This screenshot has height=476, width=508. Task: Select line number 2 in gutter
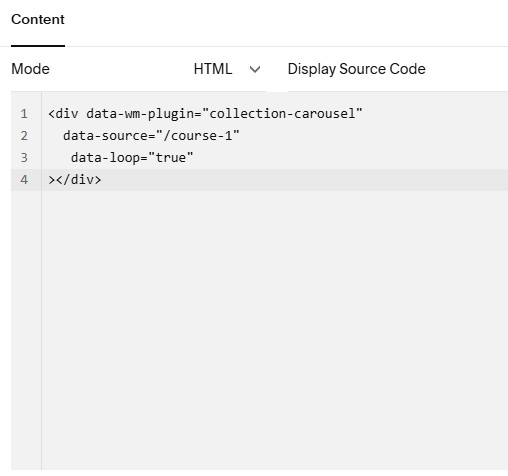pos(24,136)
